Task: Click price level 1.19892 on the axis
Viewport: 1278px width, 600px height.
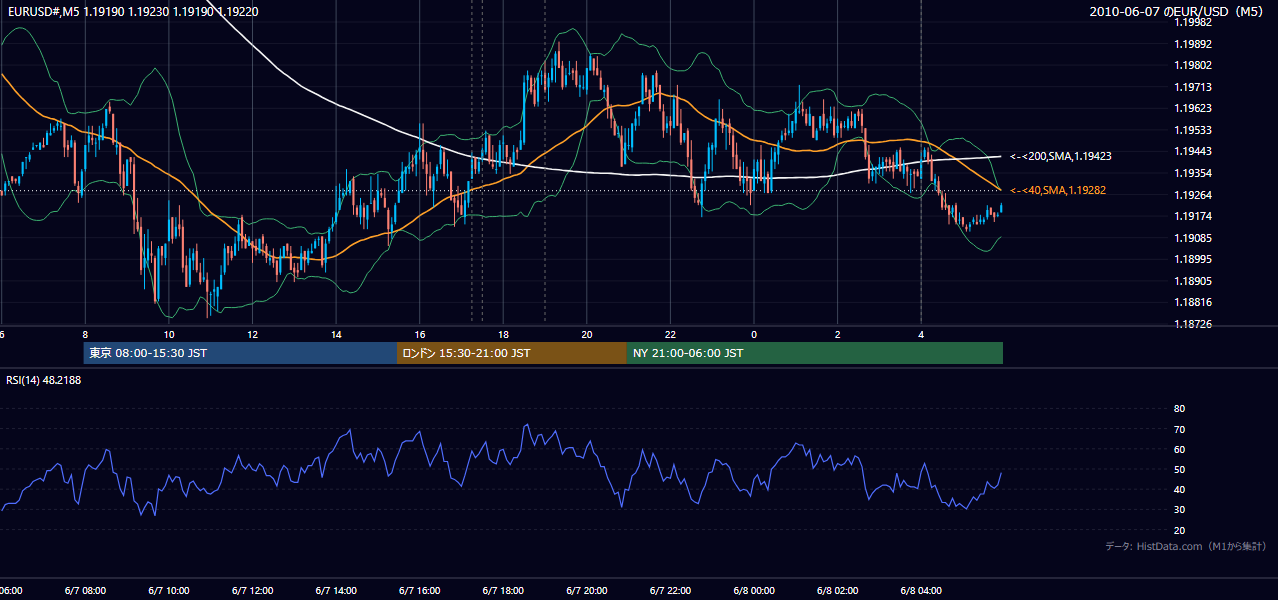Action: point(1192,44)
